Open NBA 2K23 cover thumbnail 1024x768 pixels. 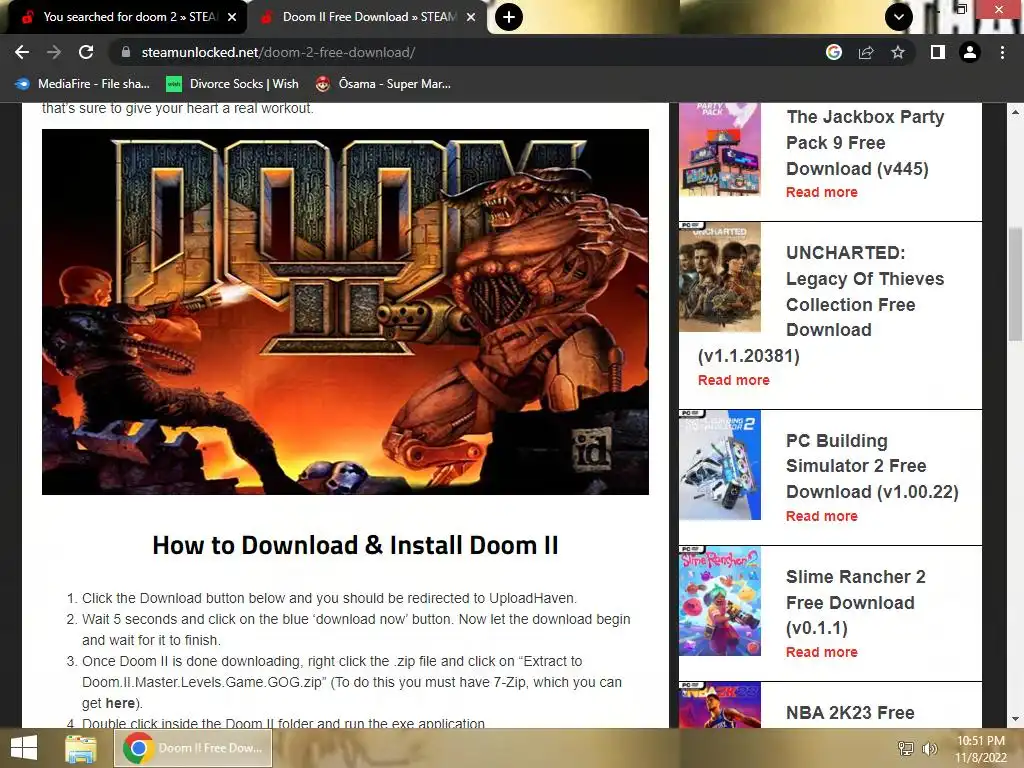click(720, 705)
